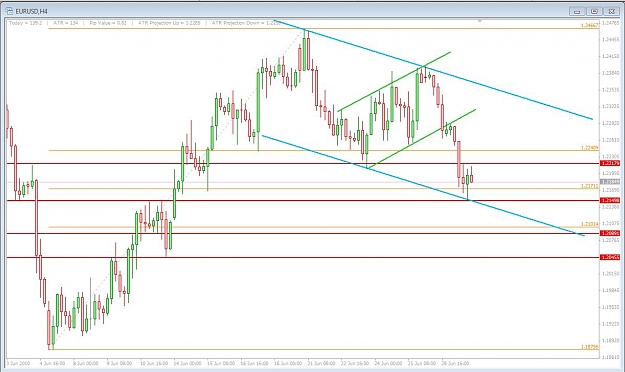Image resolution: width=625 pixels, height=372 pixels.
Task: Click the '28 Jun 16:00' time axis label
Action: pos(455,364)
